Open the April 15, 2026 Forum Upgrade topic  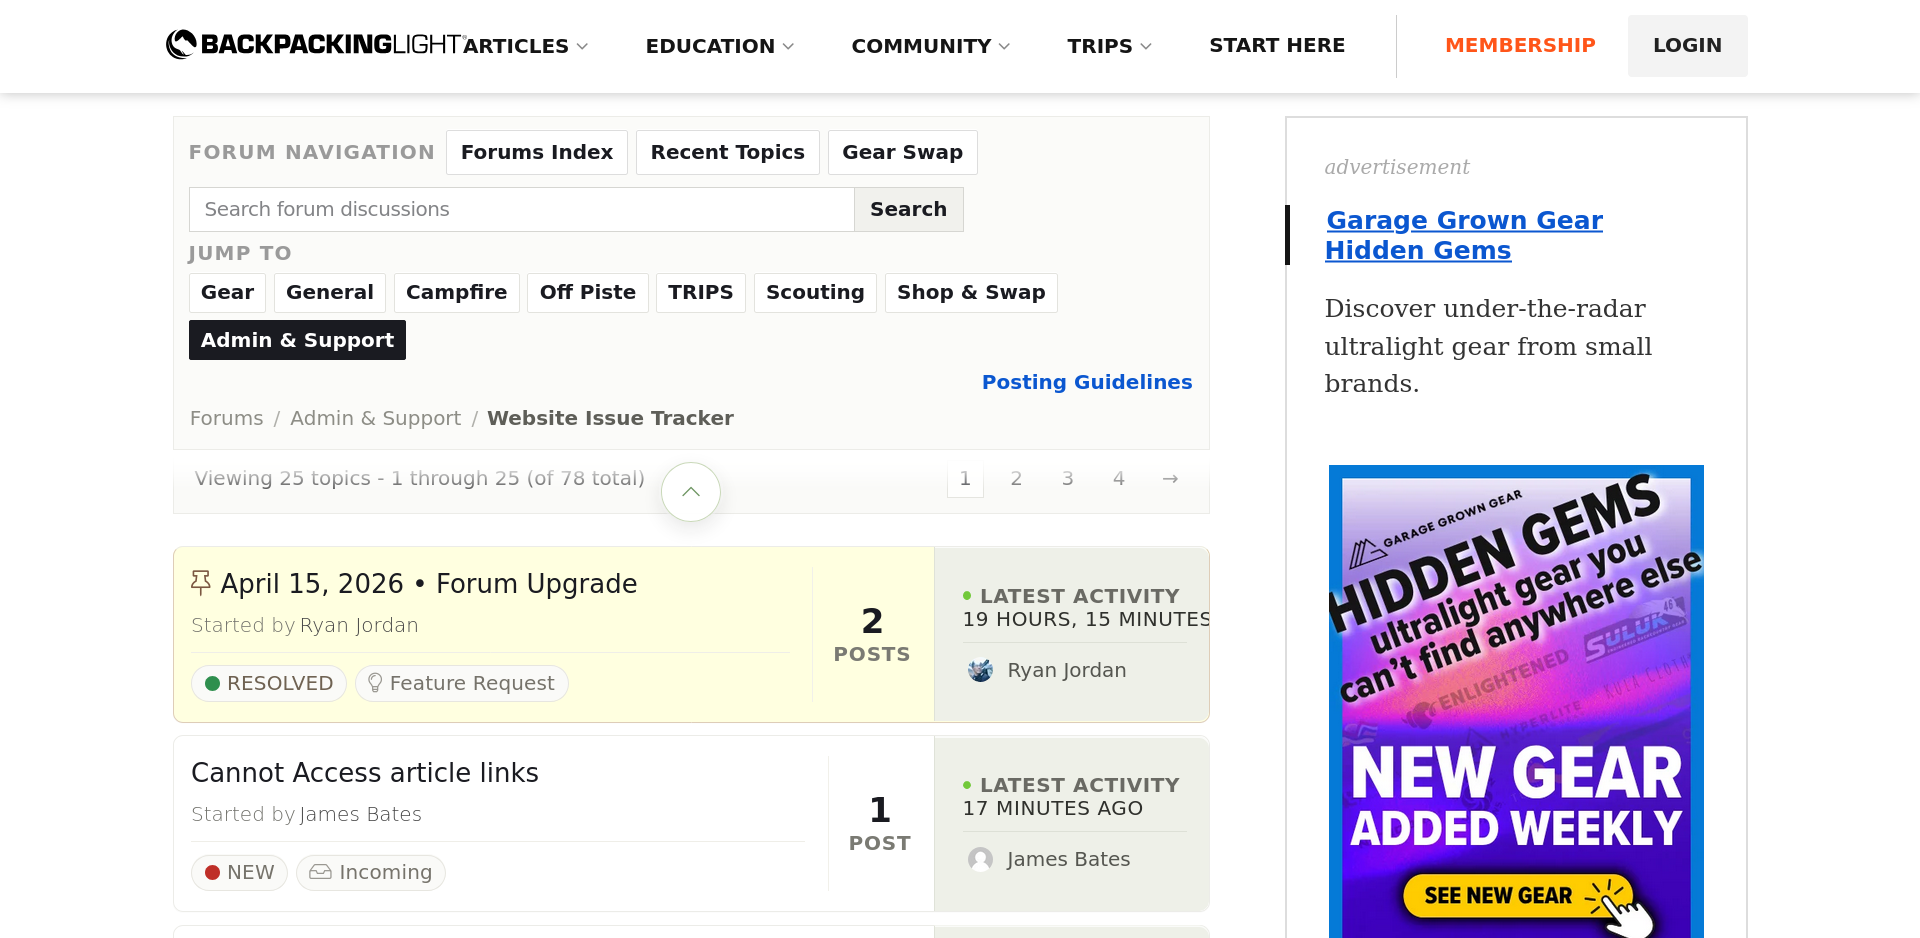pyautogui.click(x=429, y=584)
